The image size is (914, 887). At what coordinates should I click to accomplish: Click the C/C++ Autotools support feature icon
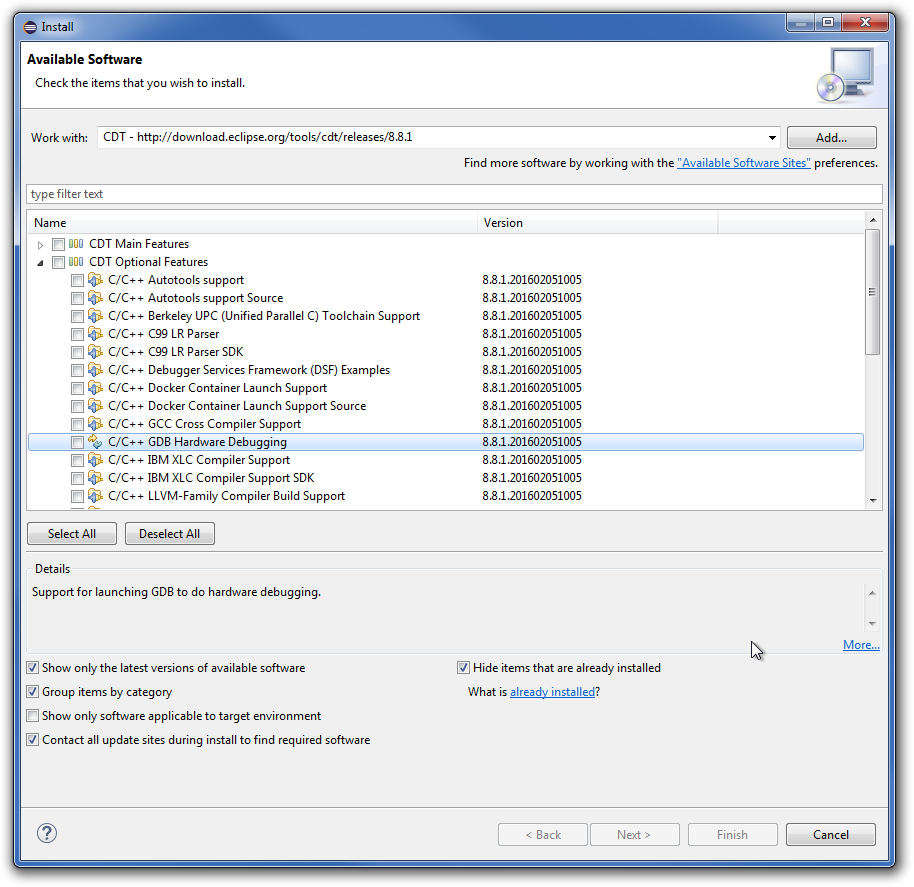coord(96,280)
